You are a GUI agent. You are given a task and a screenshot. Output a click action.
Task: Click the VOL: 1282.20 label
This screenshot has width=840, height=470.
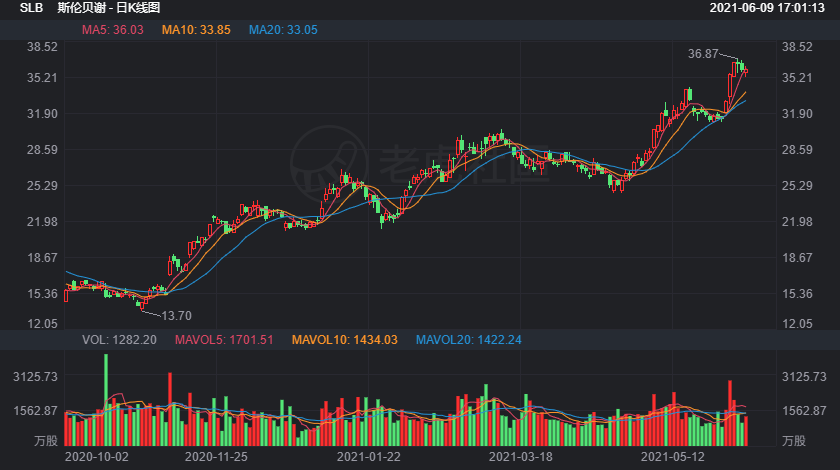[x=119, y=340]
